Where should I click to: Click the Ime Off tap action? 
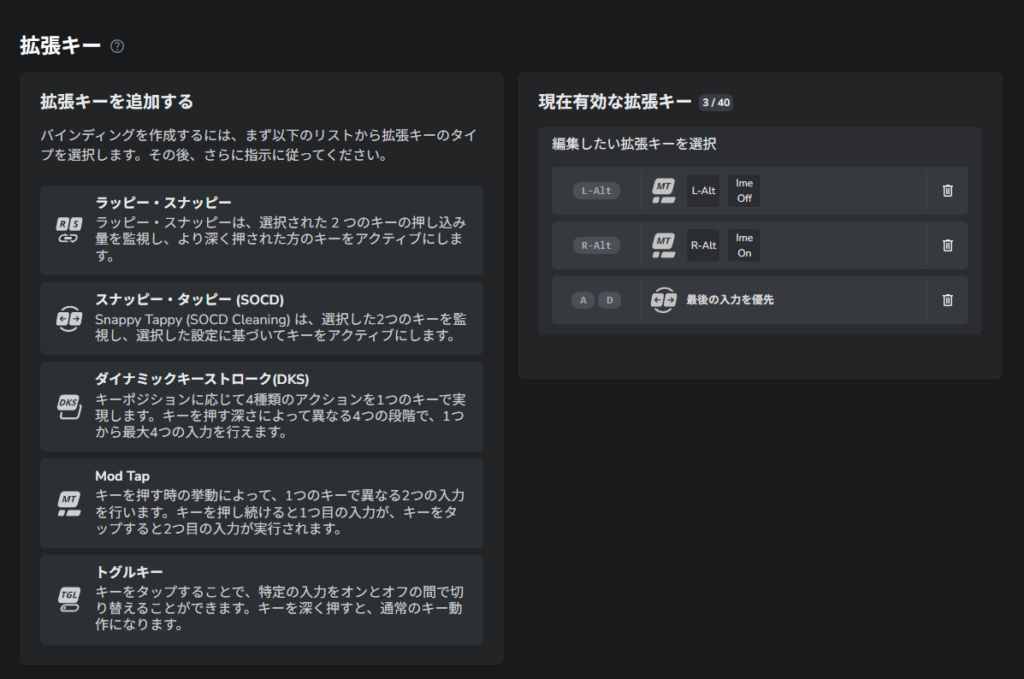tap(744, 191)
